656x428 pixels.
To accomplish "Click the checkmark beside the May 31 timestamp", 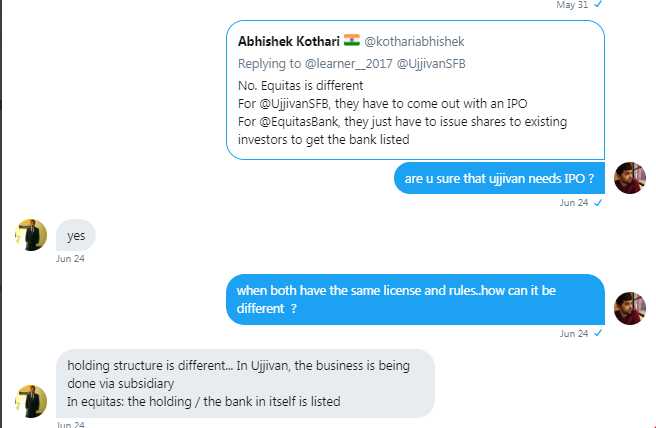I will (x=598, y=4).
